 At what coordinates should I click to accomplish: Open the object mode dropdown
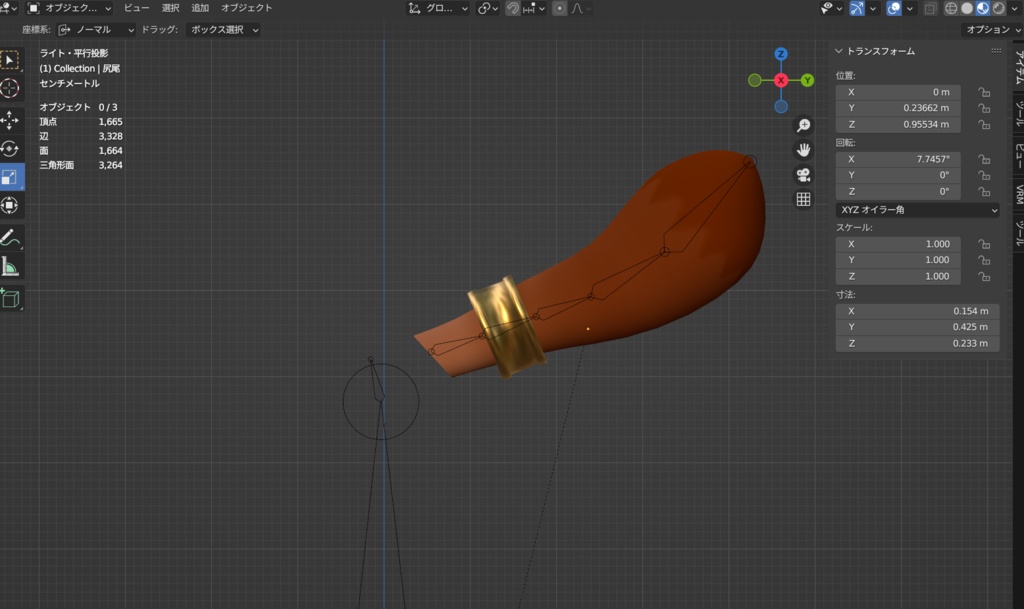point(69,8)
